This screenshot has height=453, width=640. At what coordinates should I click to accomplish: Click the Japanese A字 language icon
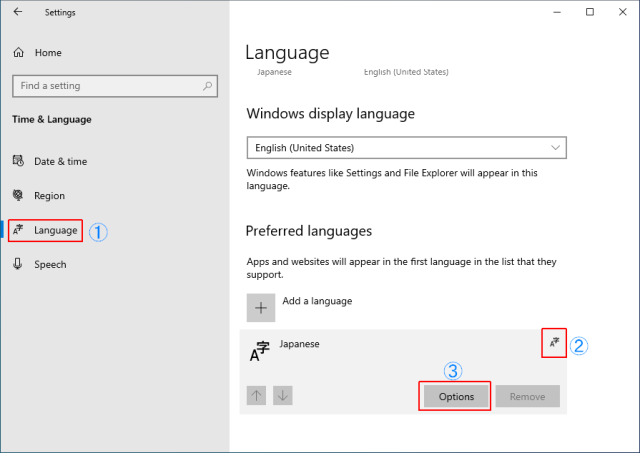point(259,351)
